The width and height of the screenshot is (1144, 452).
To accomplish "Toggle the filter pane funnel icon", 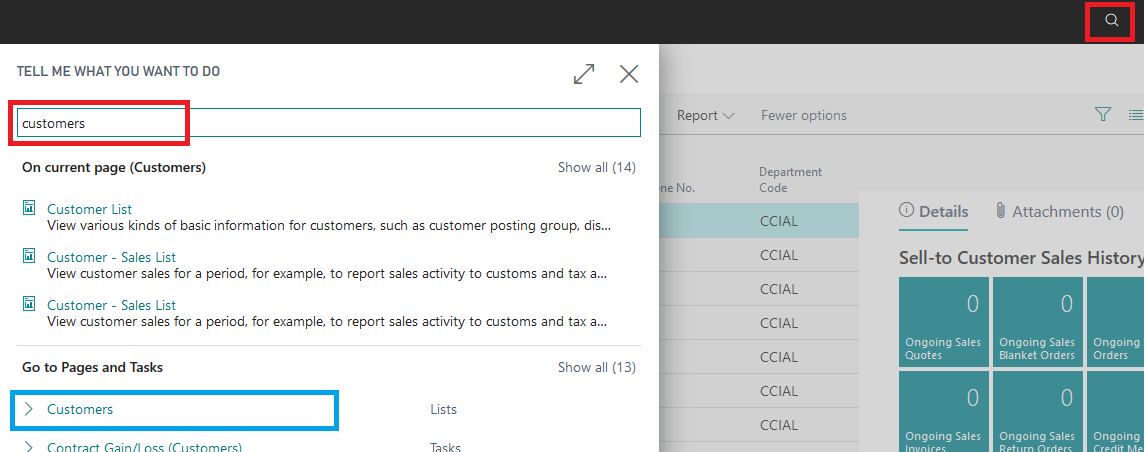I will tap(1102, 114).
